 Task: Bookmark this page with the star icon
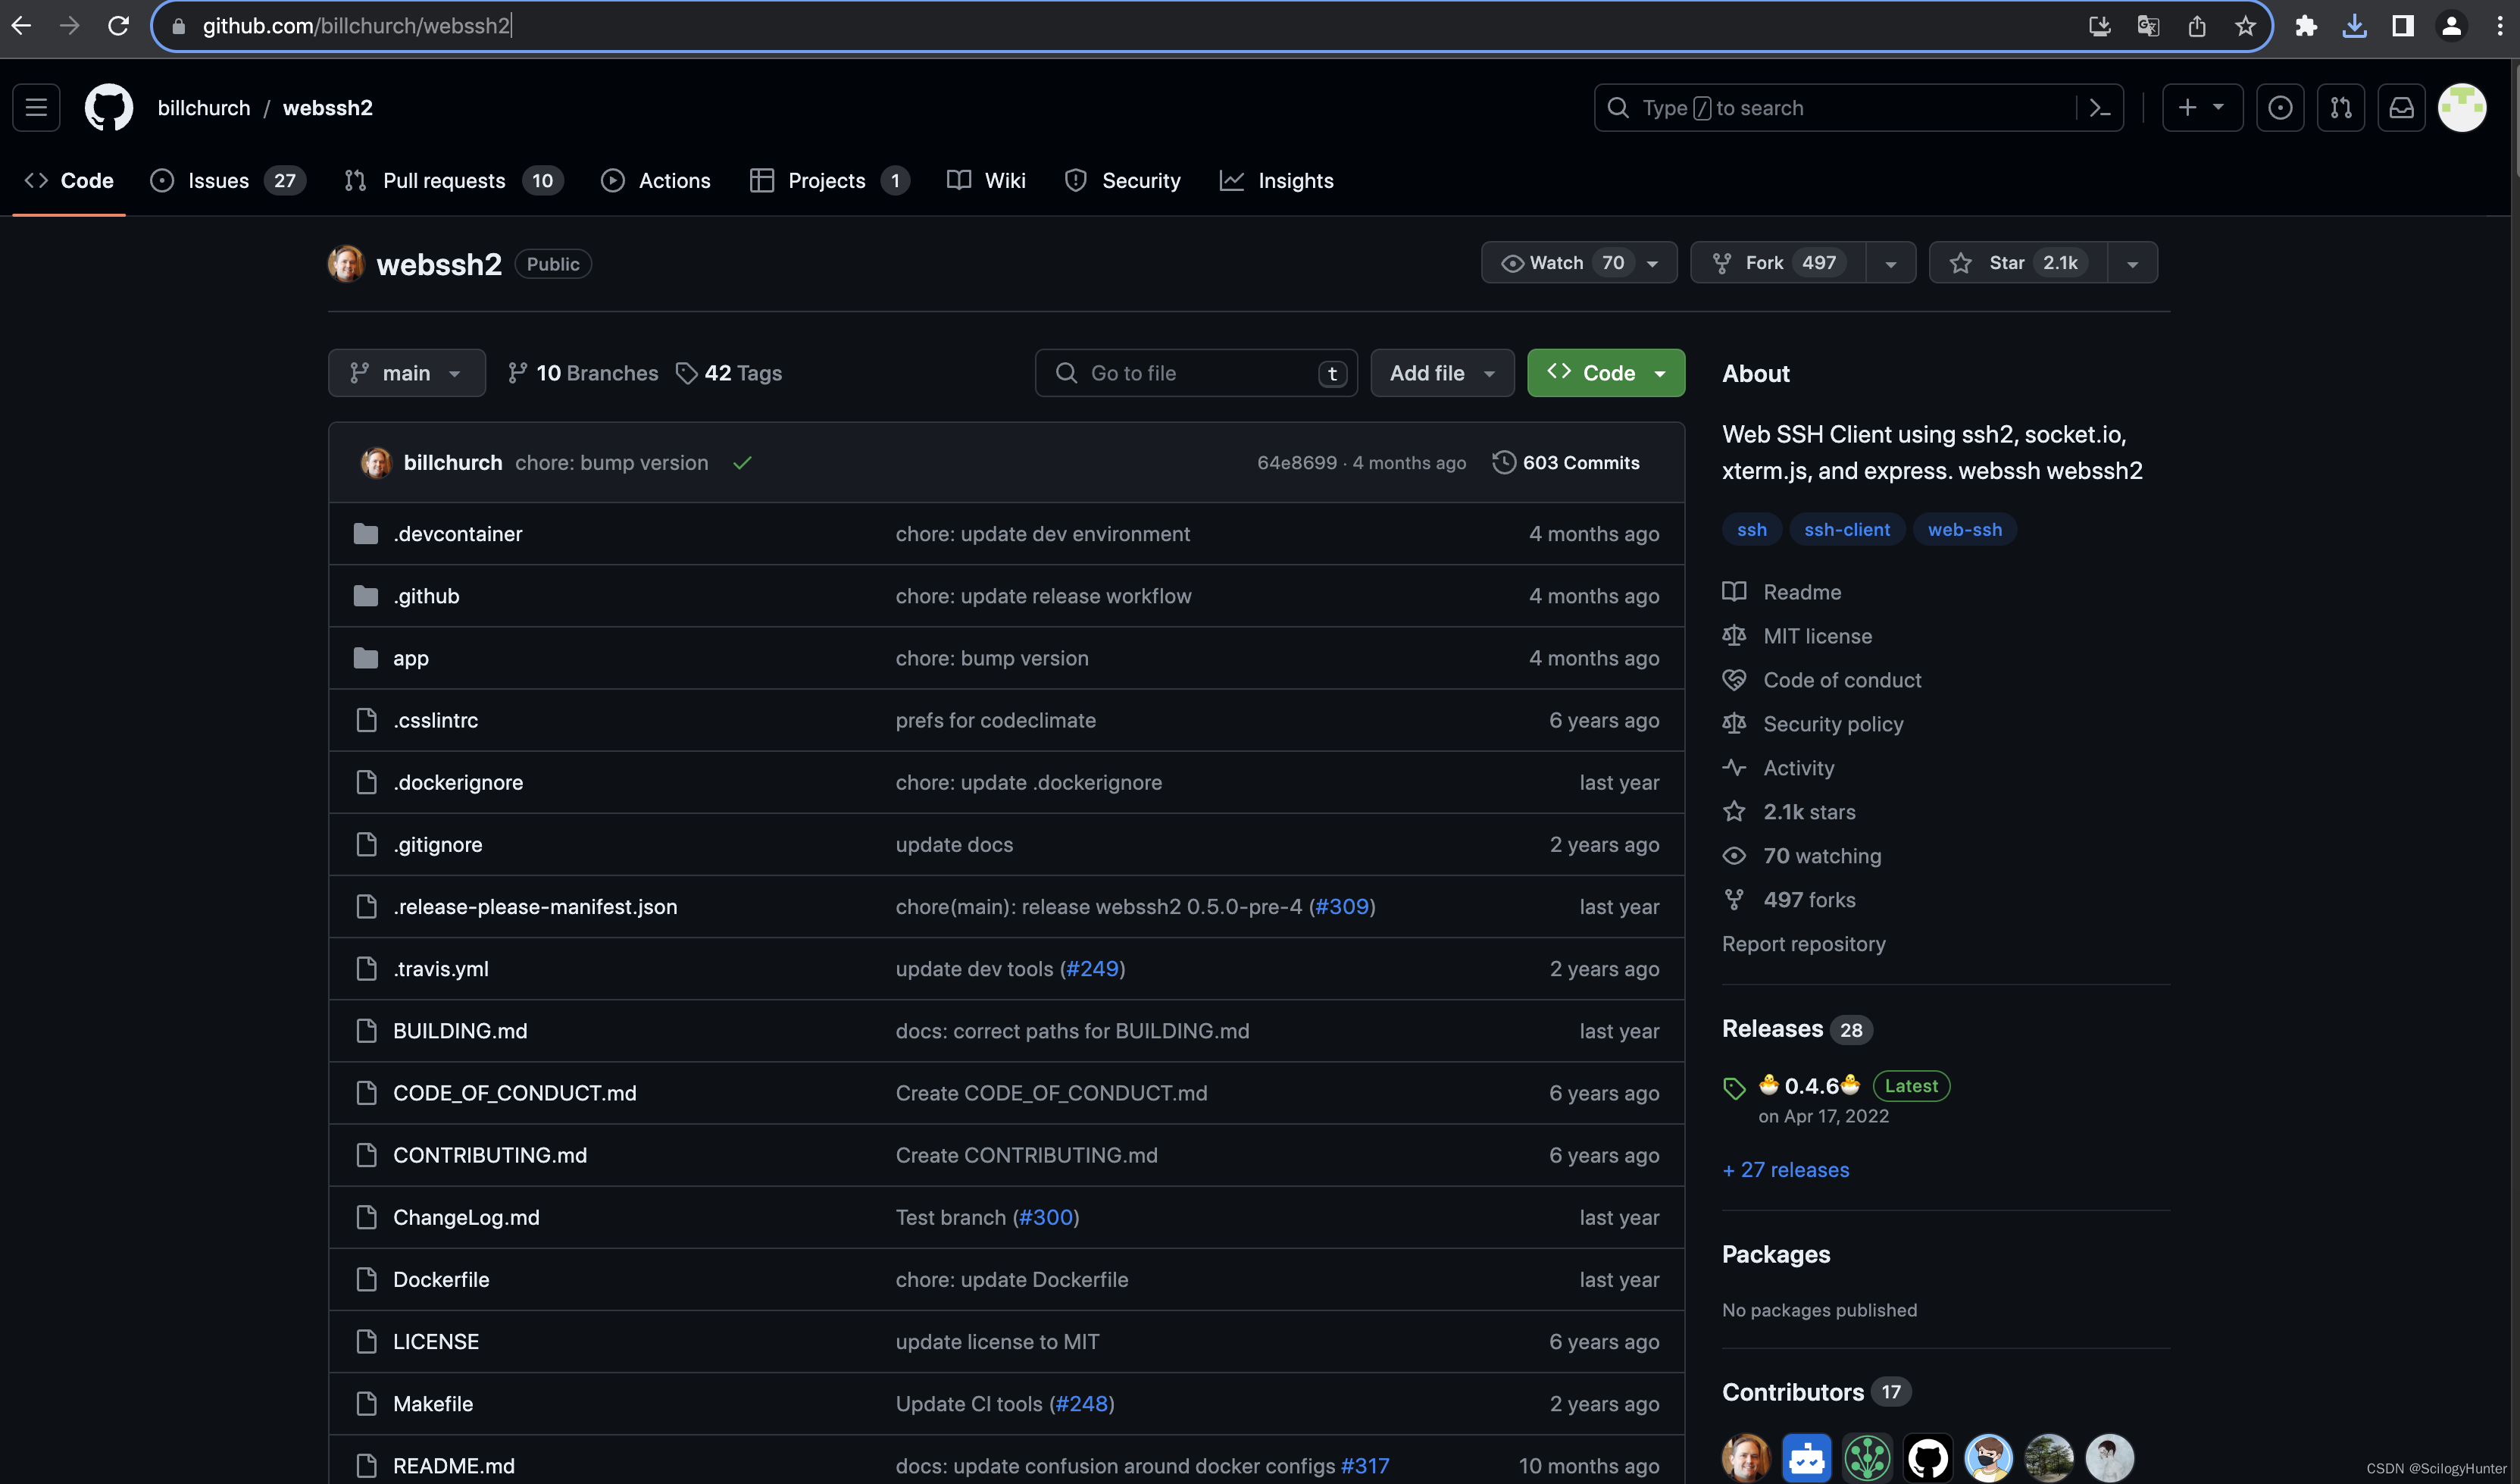tap(2245, 26)
